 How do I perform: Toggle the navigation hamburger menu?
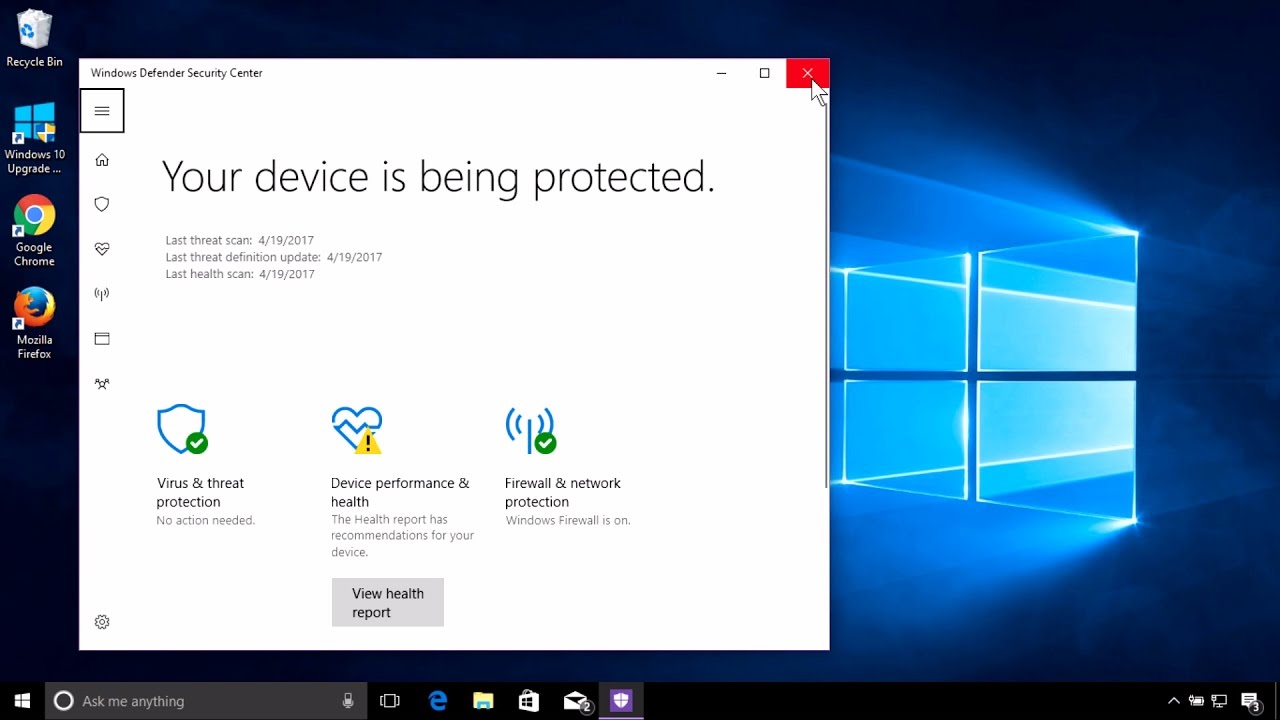pyautogui.click(x=101, y=110)
